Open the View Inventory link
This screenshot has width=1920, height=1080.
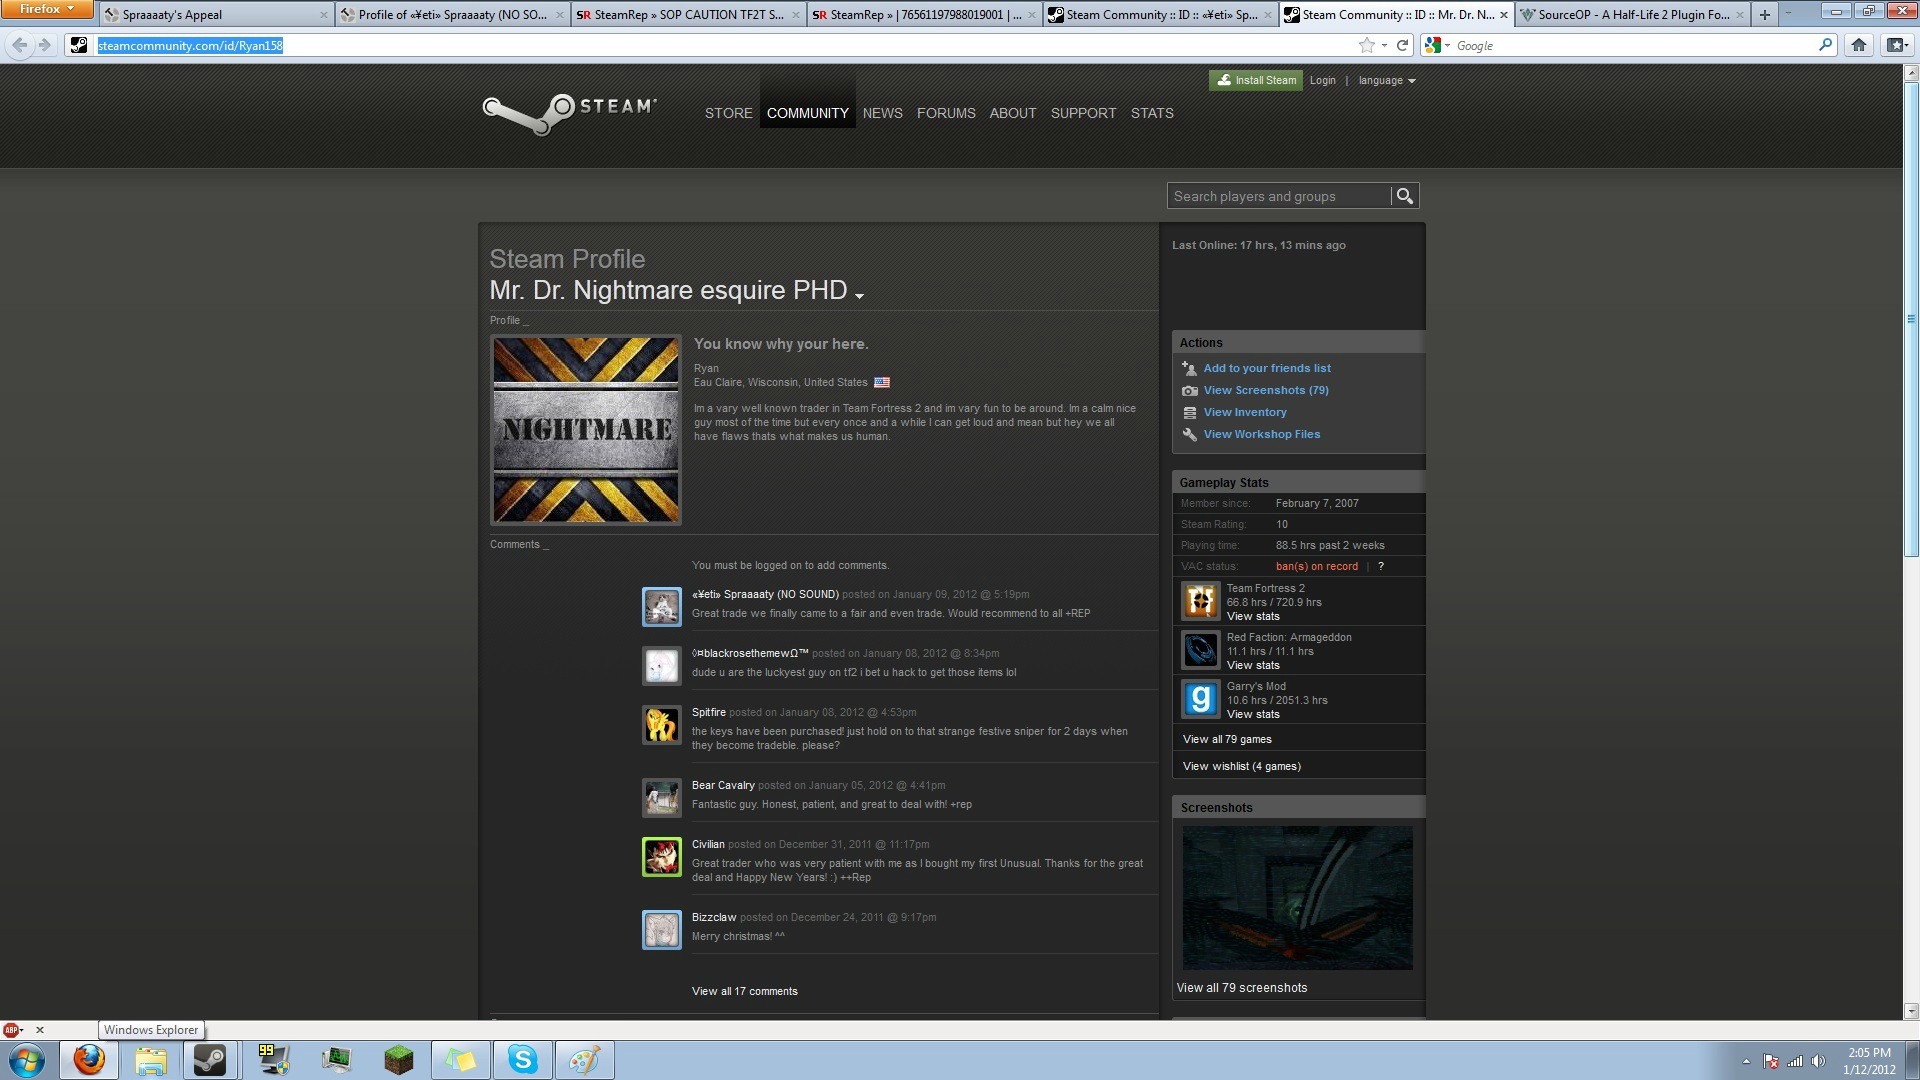[1244, 412]
